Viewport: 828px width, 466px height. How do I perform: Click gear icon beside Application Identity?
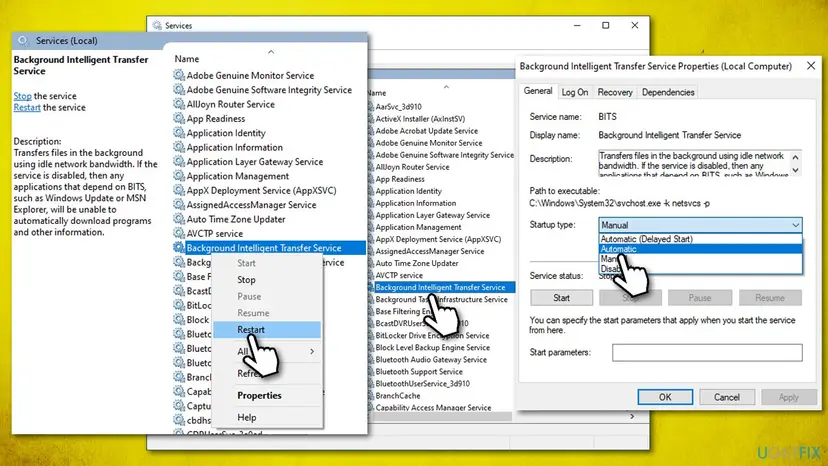pyautogui.click(x=179, y=132)
